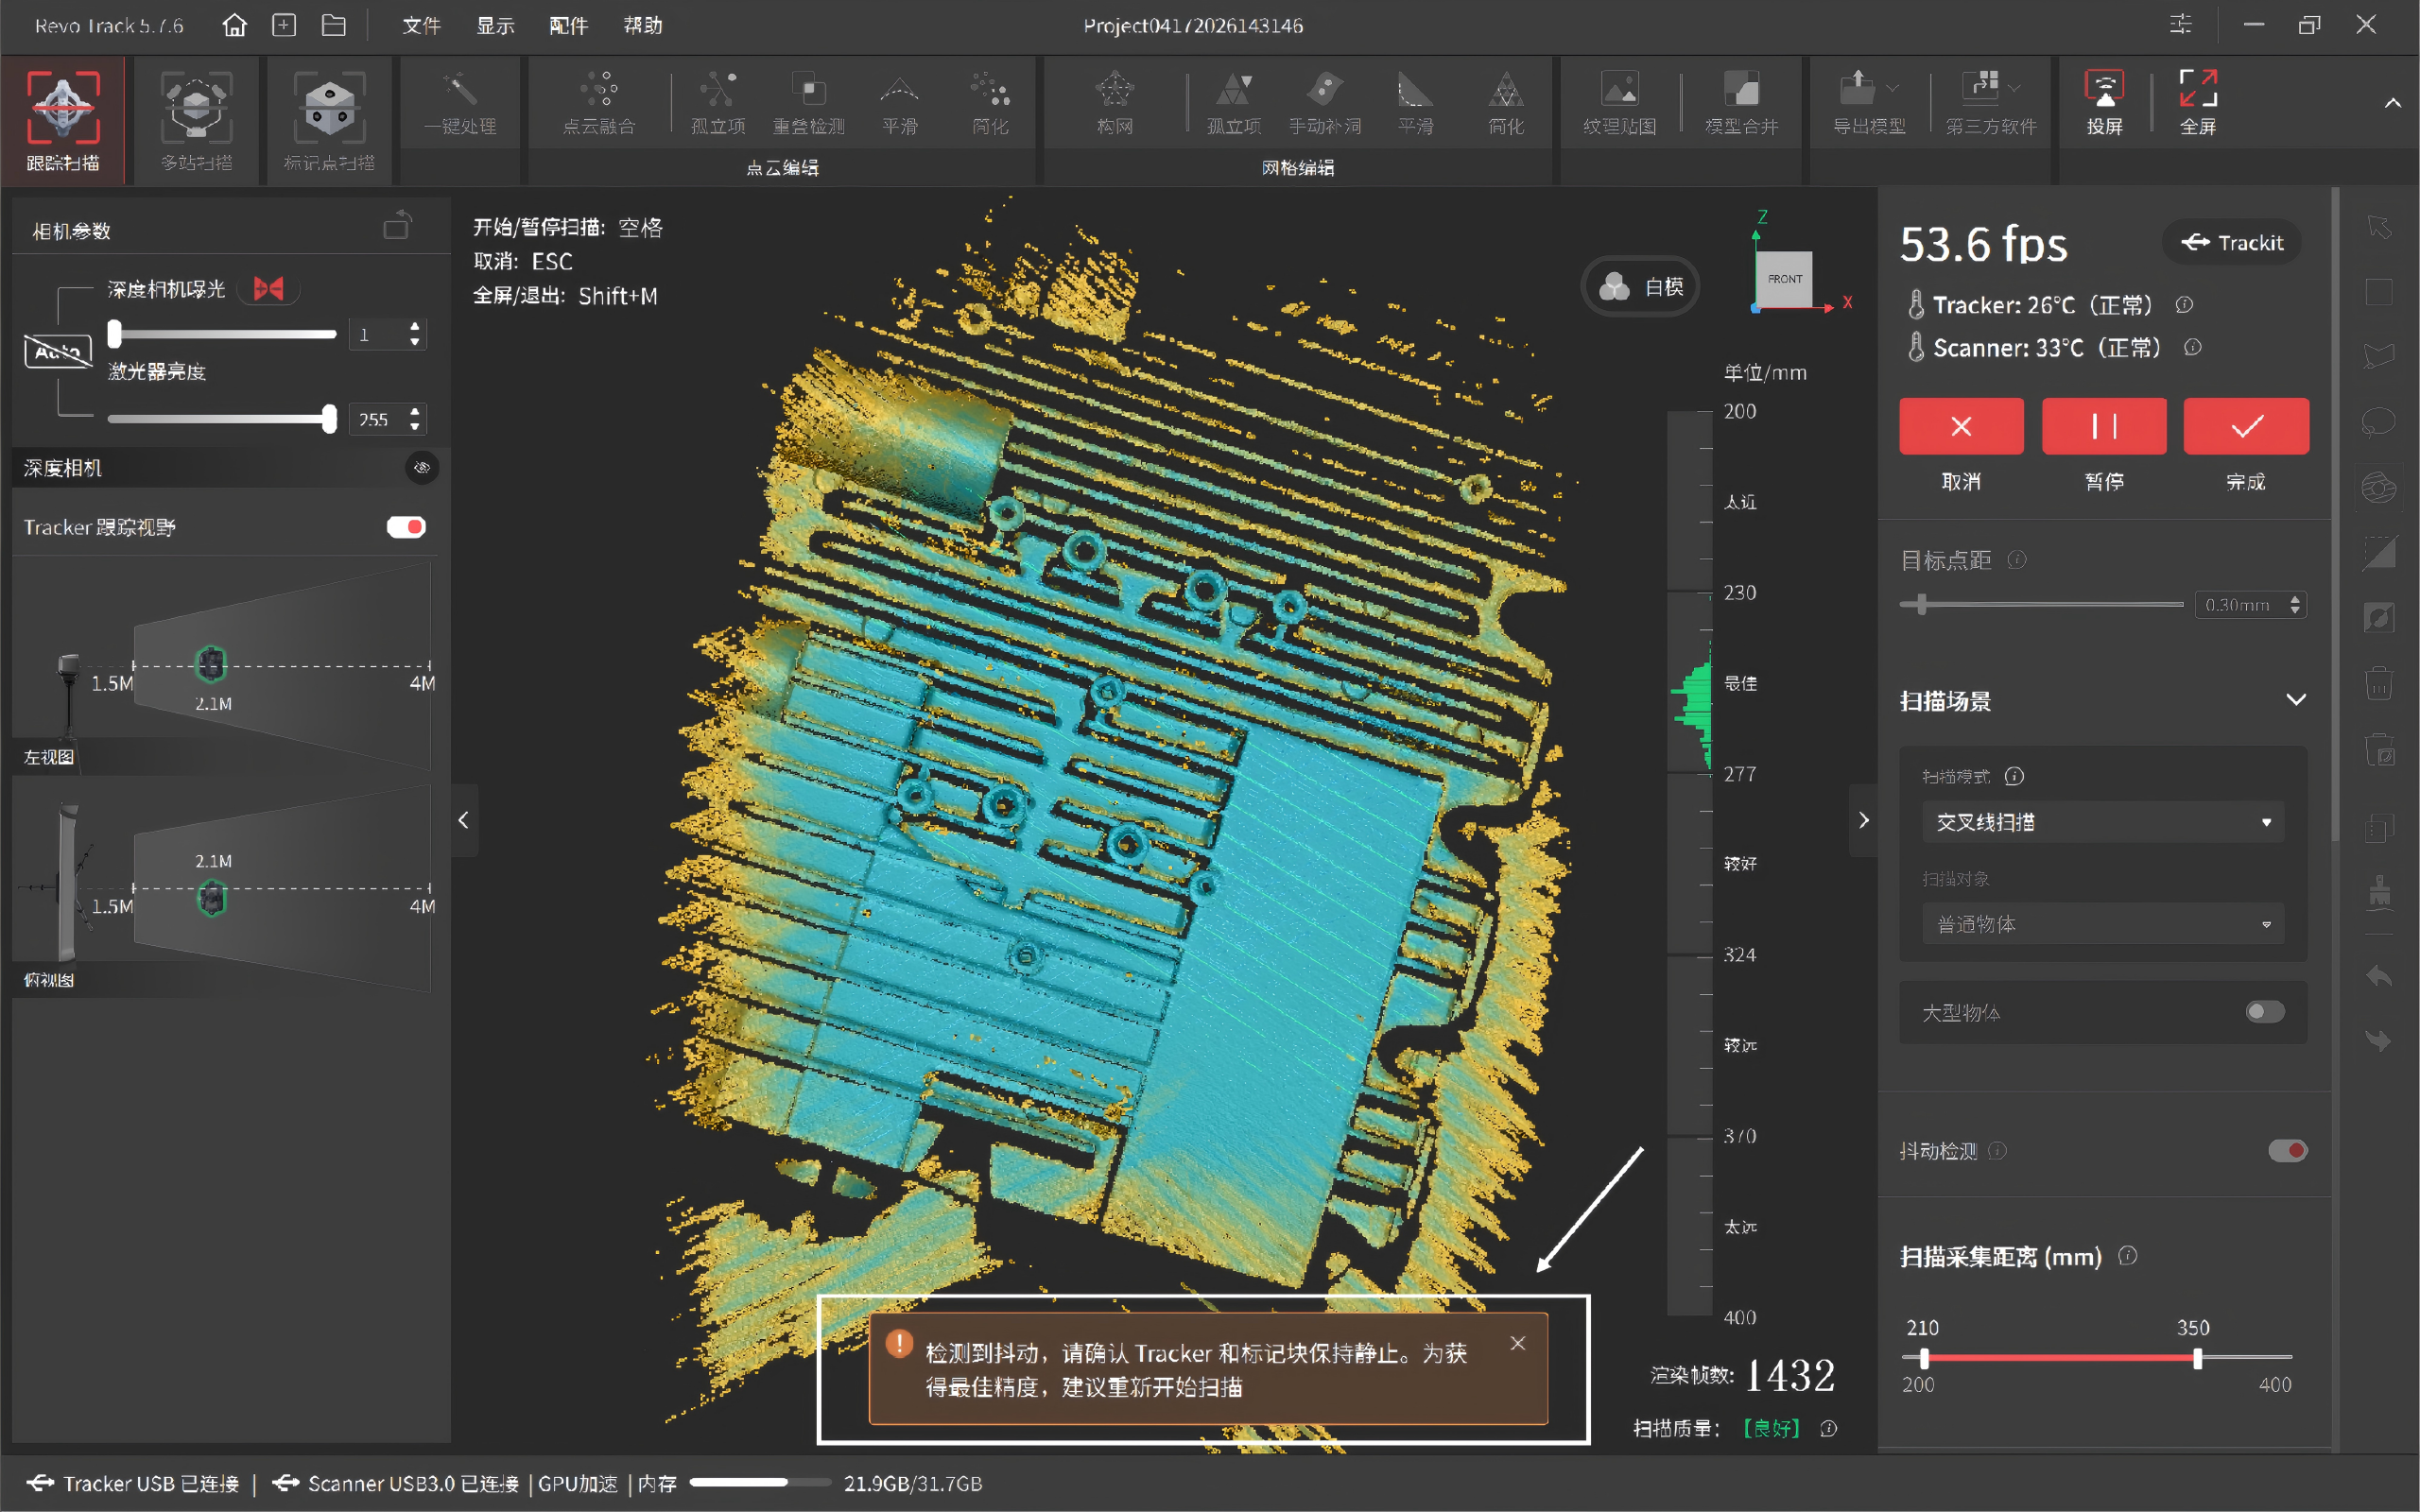Image resolution: width=2420 pixels, height=1512 pixels.
Task: Run 点云融合 point cloud fusion
Action: [x=598, y=103]
